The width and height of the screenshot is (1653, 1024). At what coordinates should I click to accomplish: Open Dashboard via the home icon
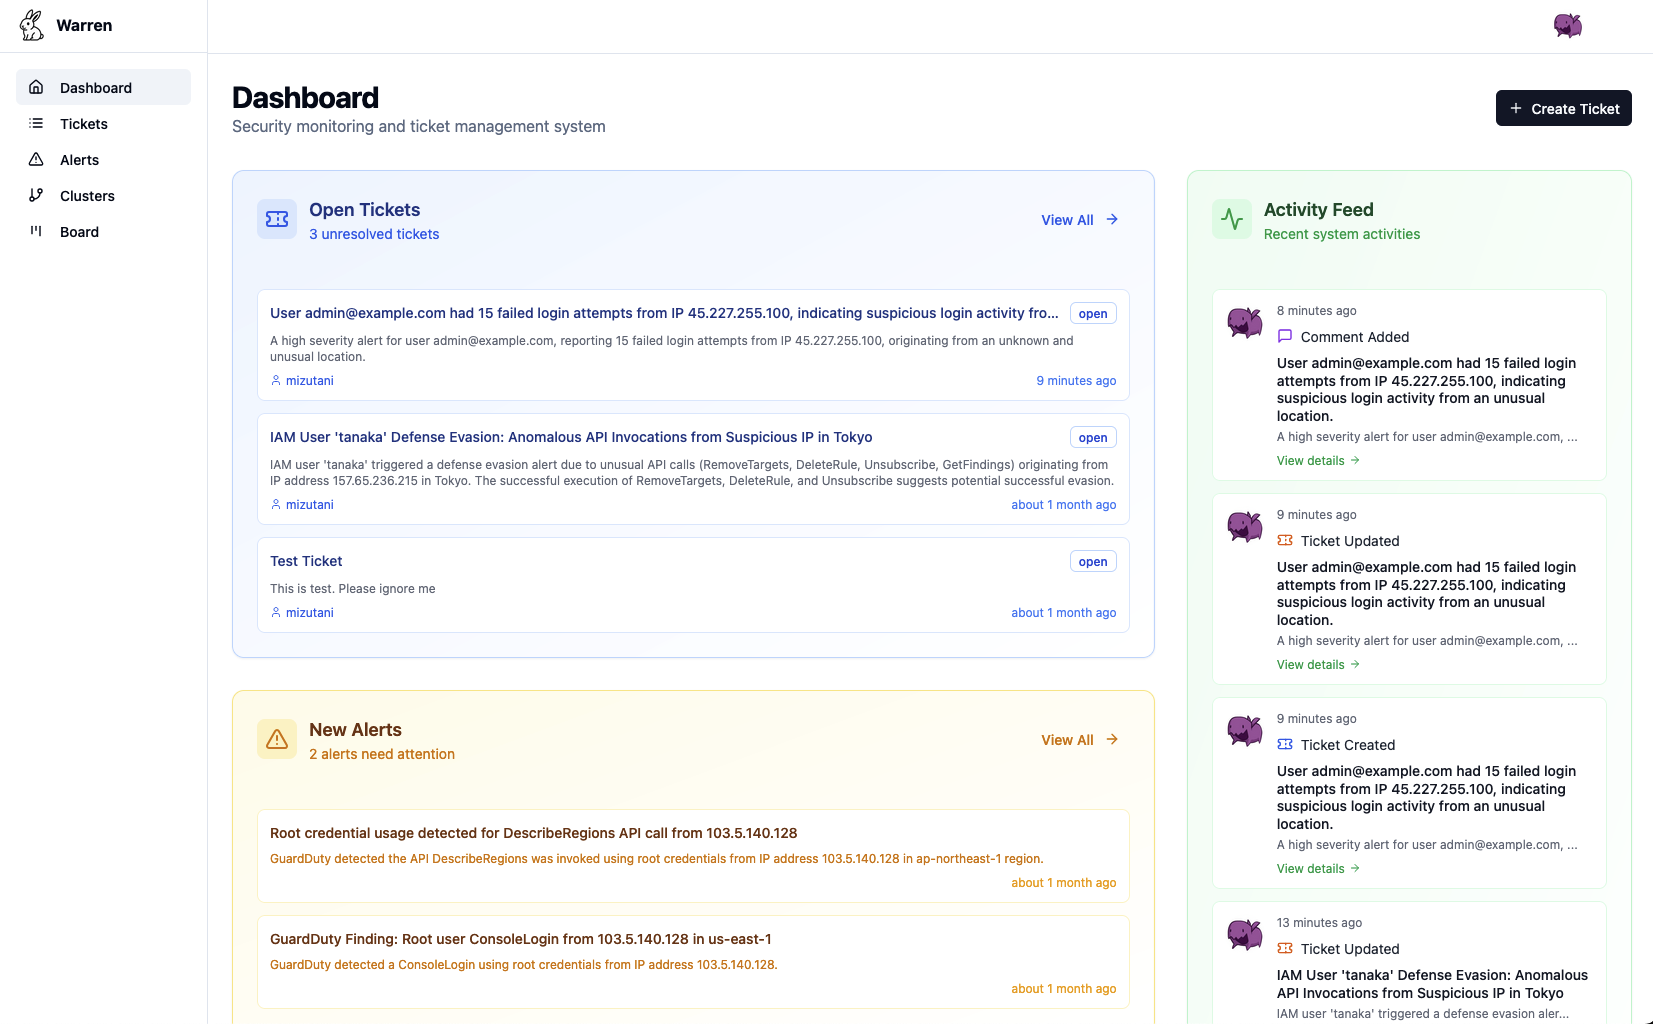point(36,87)
